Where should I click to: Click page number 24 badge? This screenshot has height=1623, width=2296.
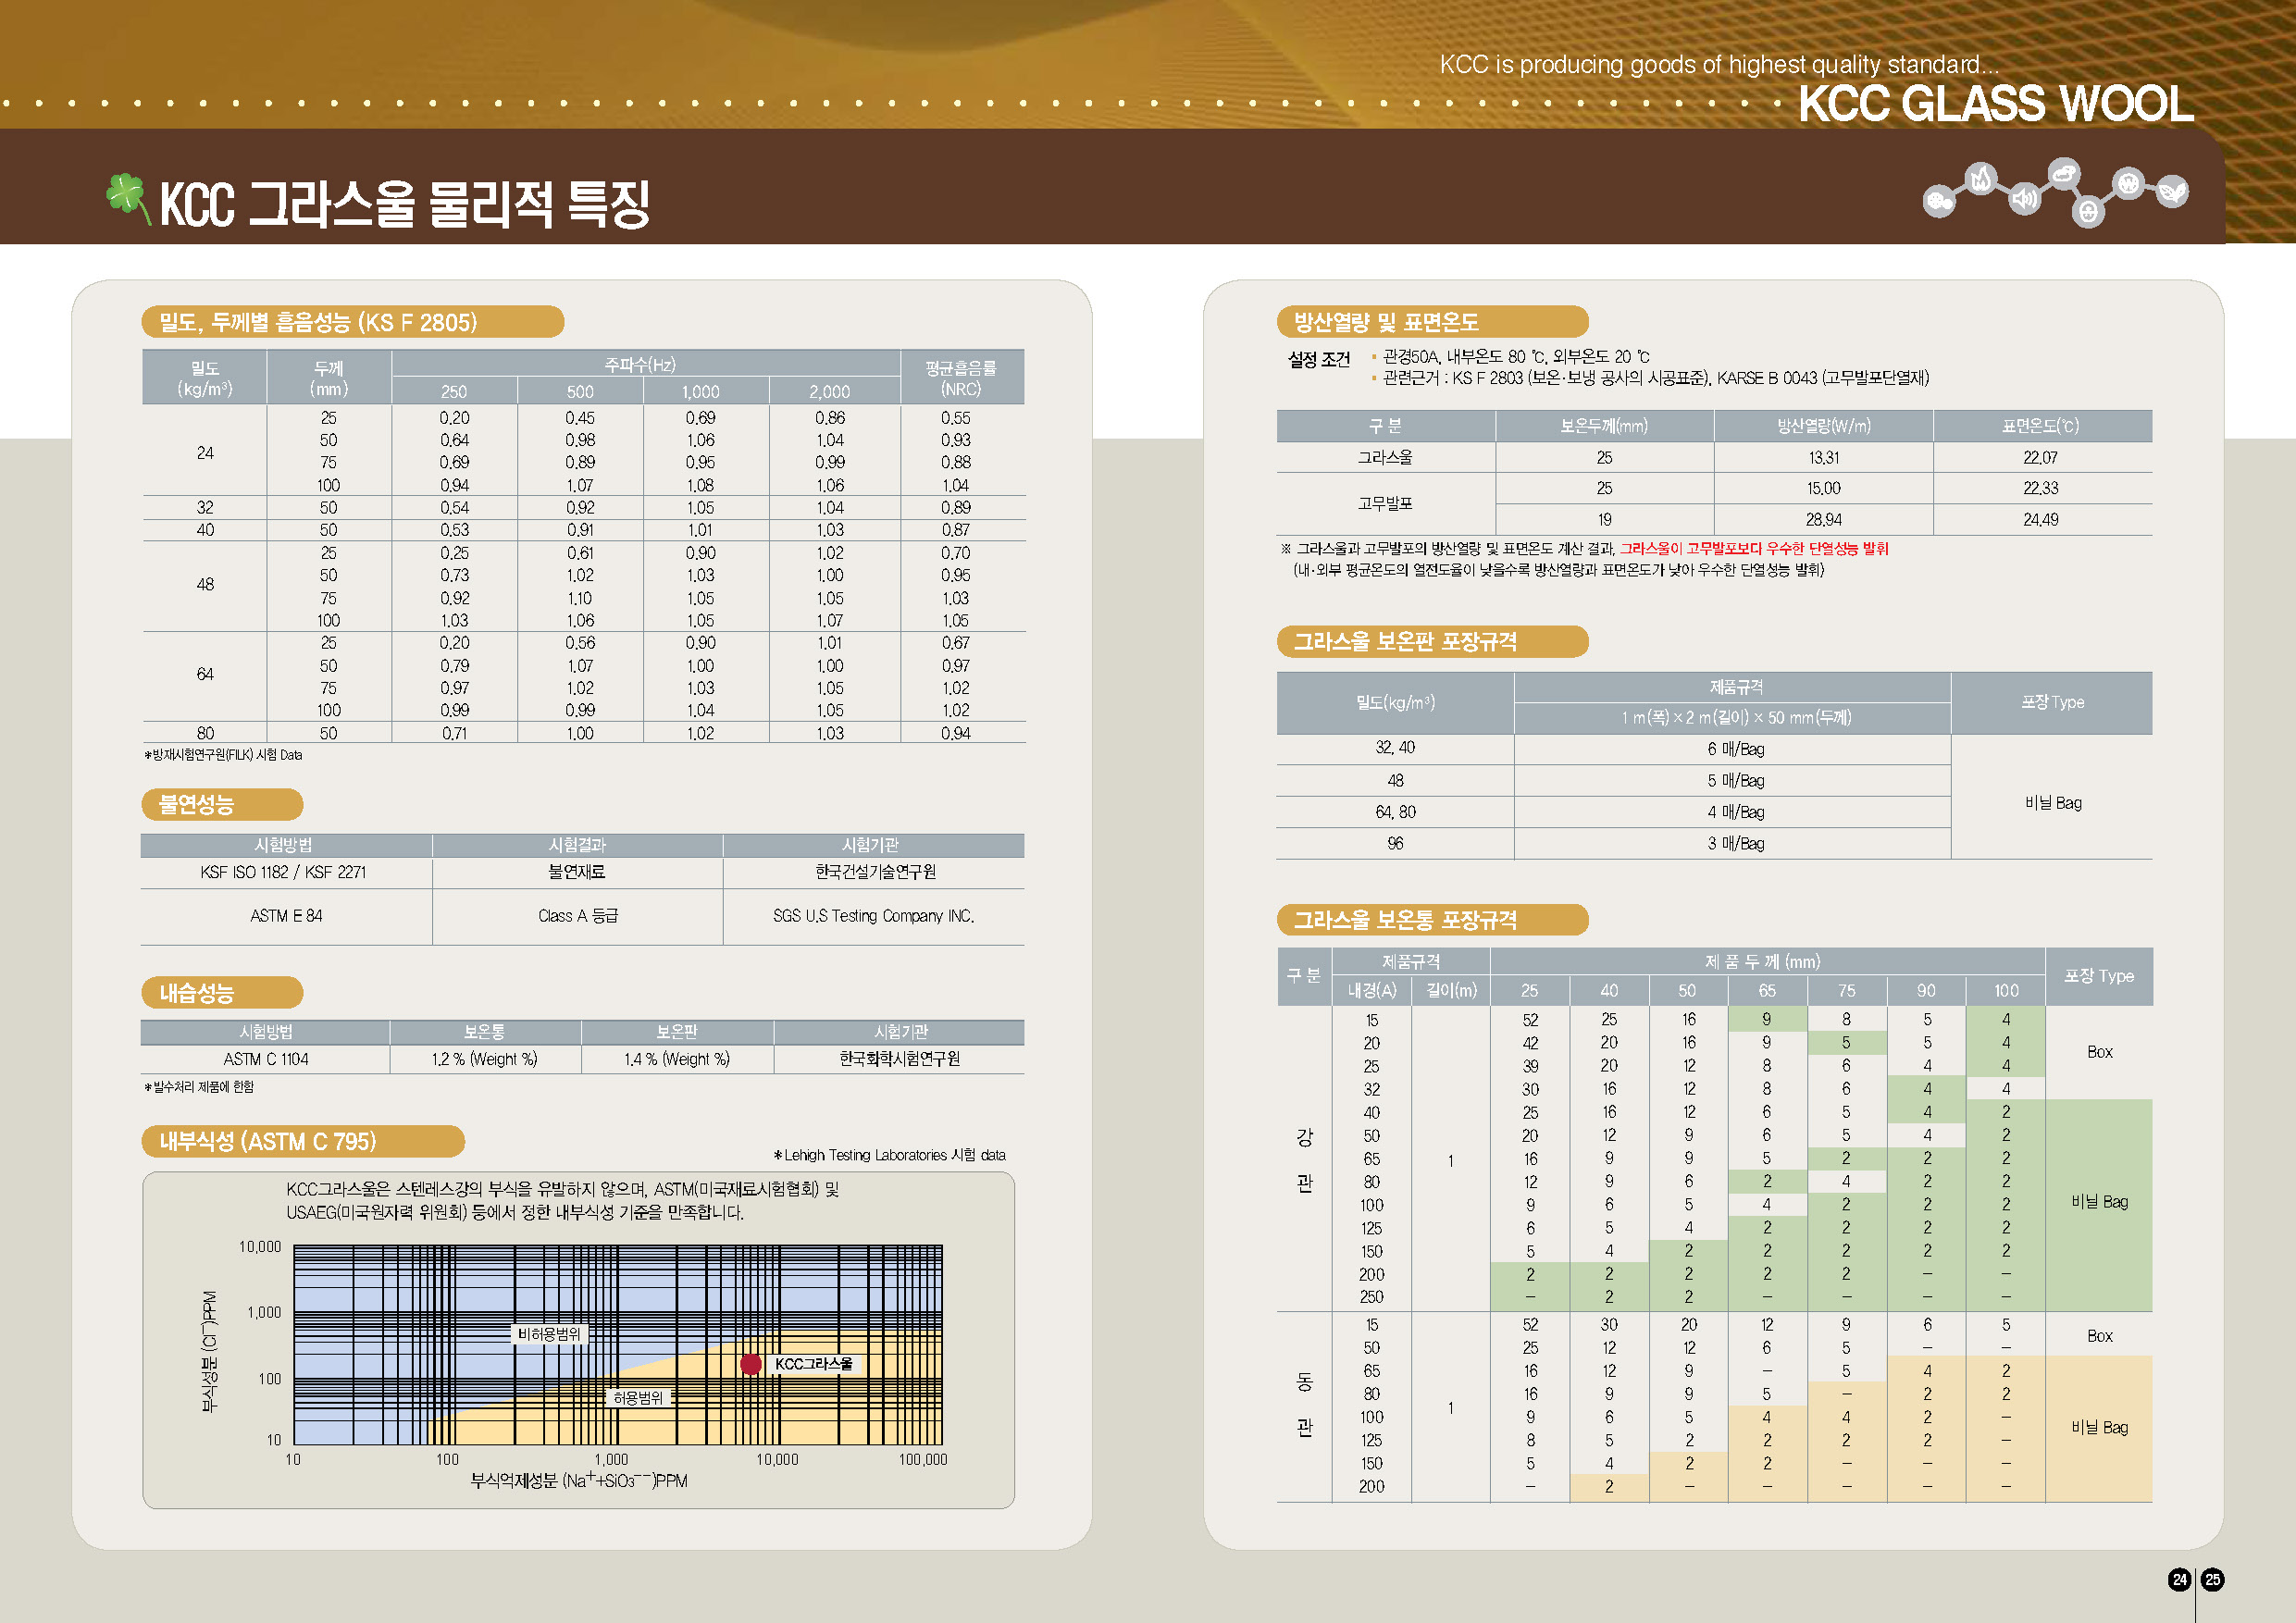(x=2180, y=1579)
